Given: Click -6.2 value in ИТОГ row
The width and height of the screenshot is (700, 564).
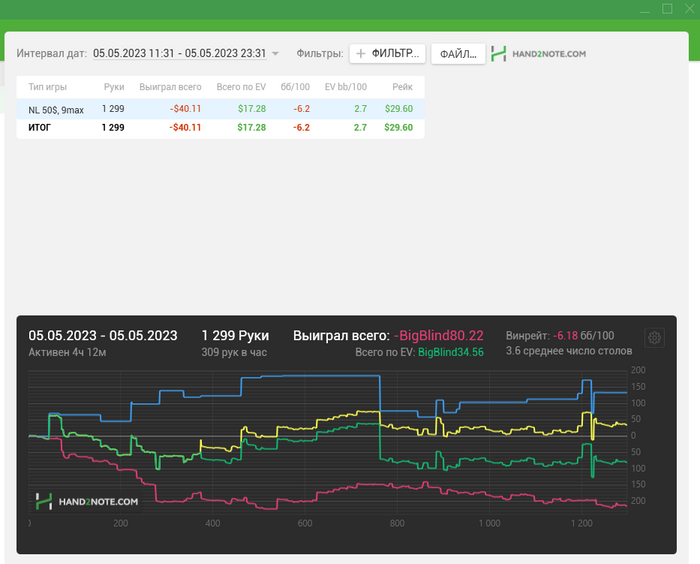Looking at the screenshot, I should [301, 127].
